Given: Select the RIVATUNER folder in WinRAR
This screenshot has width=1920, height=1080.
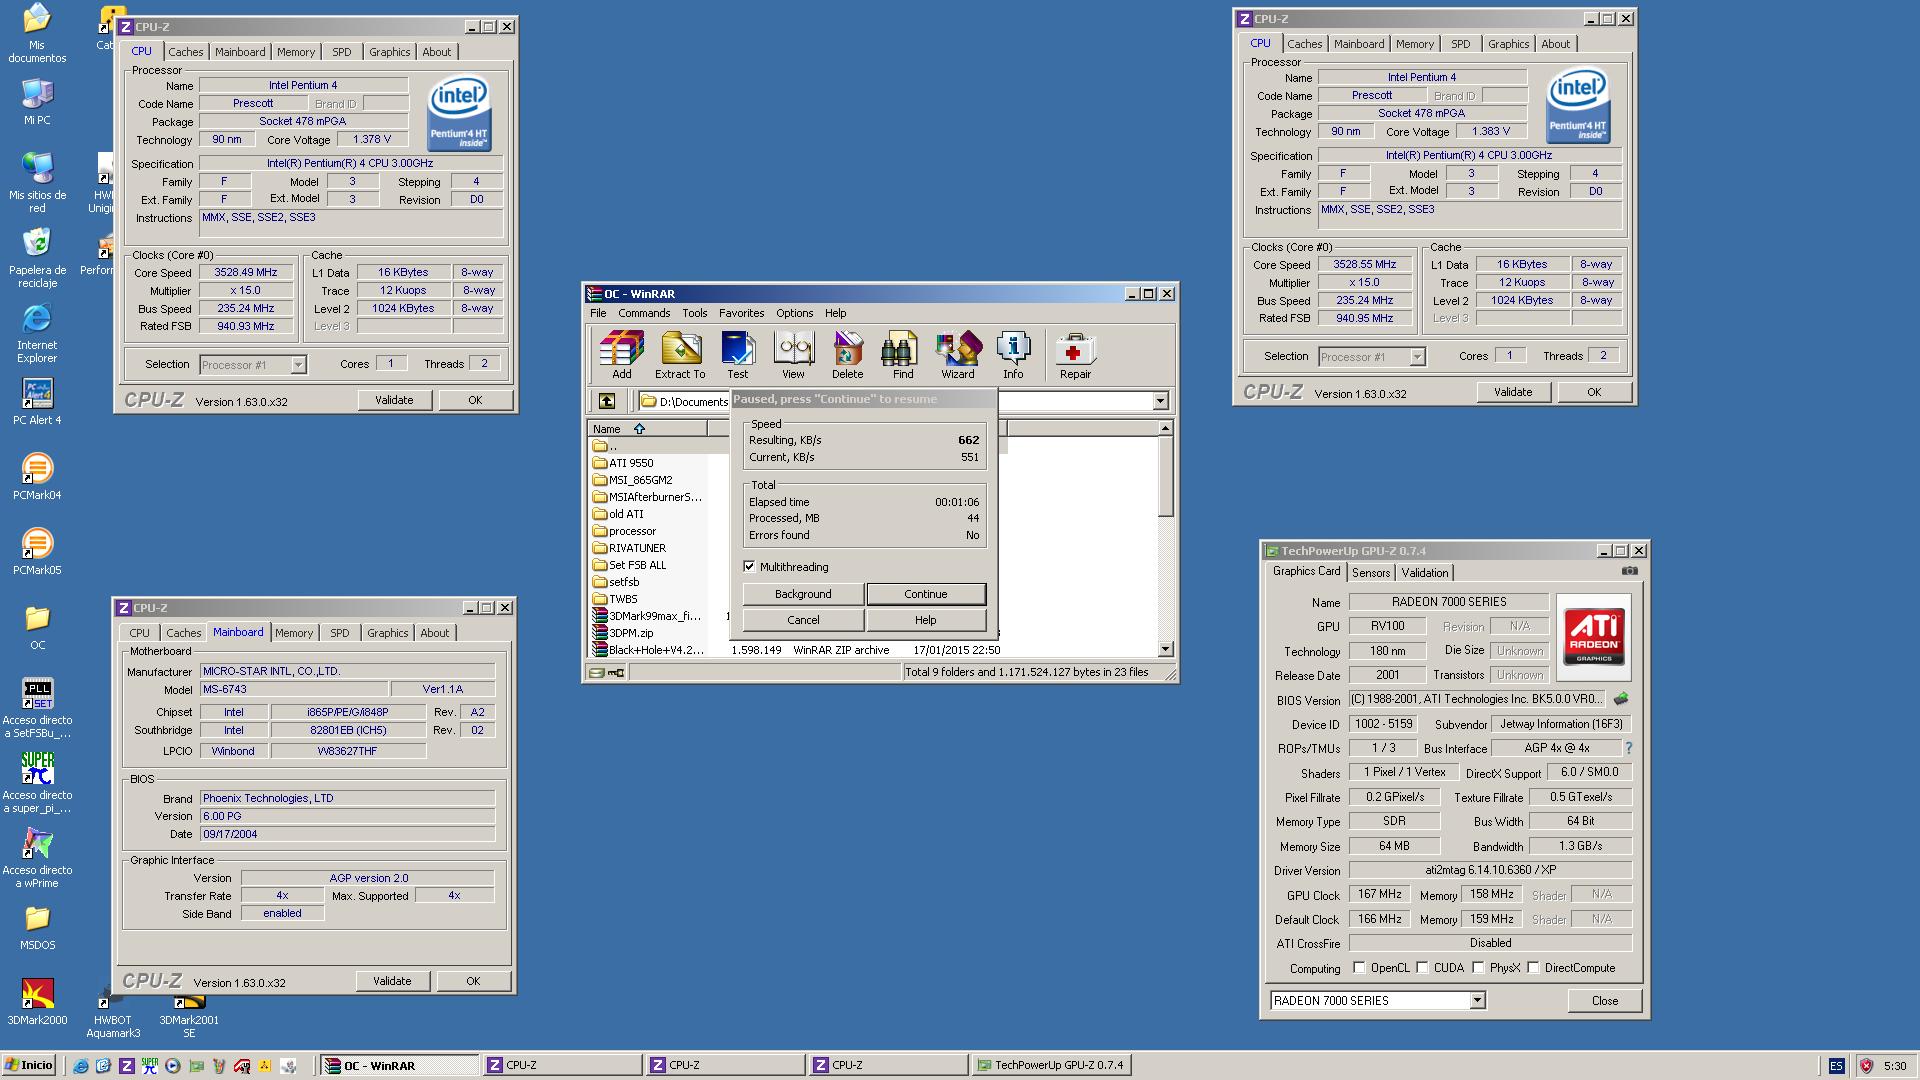Looking at the screenshot, I should tap(637, 548).
